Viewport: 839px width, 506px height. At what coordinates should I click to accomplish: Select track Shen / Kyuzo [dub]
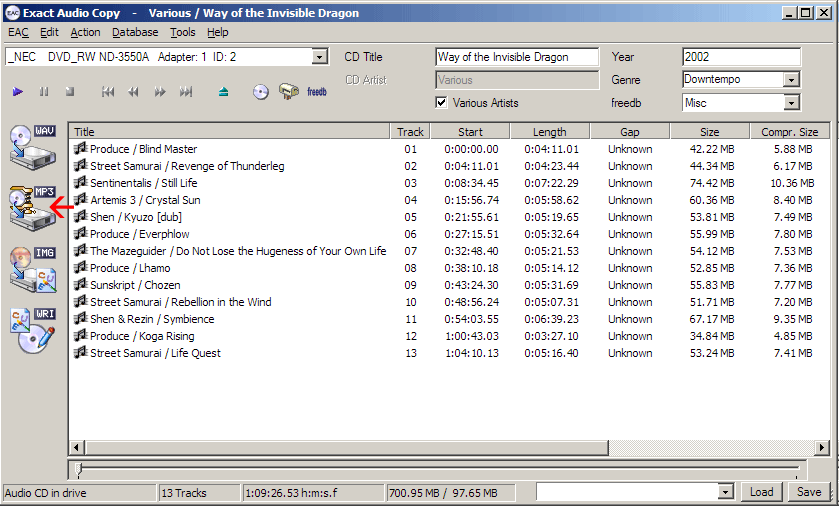(x=135, y=217)
